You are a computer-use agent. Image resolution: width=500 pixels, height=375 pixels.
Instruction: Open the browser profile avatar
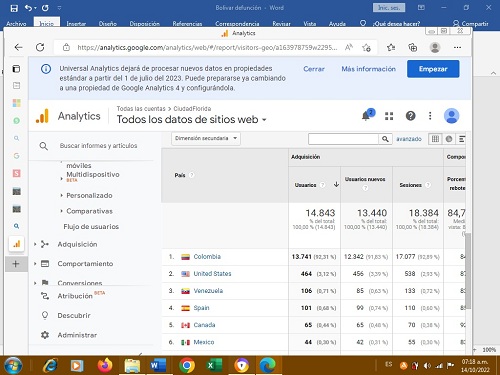tap(435, 47)
